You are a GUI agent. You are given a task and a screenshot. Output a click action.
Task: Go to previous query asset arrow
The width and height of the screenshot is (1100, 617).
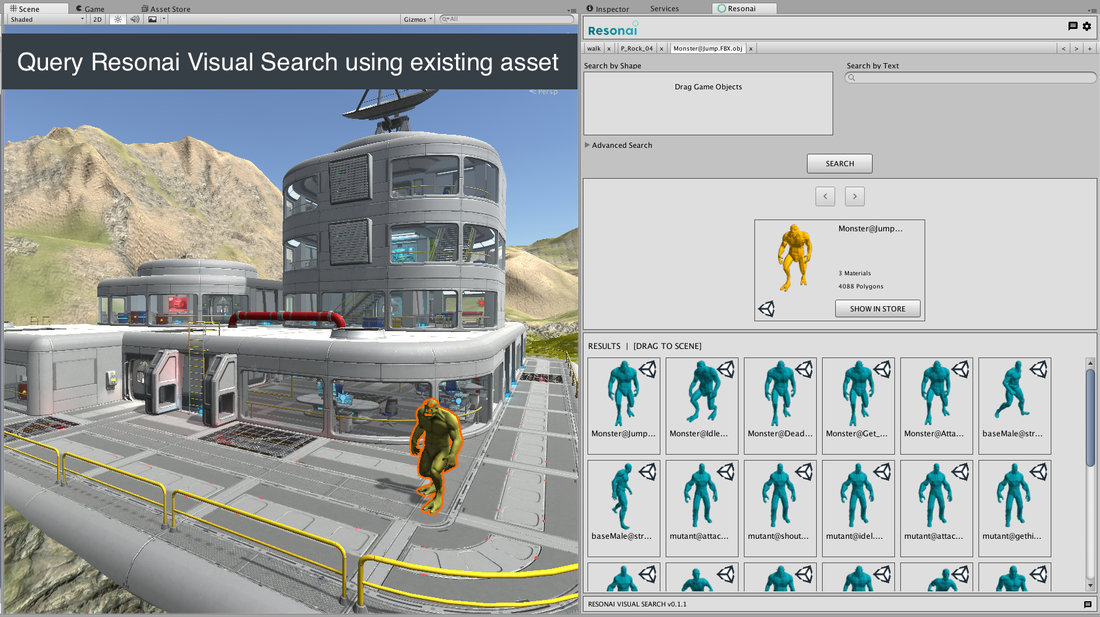pyautogui.click(x=825, y=196)
